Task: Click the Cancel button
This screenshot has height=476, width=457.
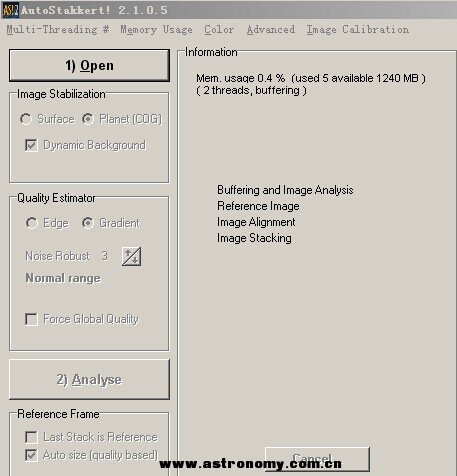Action: (317, 459)
